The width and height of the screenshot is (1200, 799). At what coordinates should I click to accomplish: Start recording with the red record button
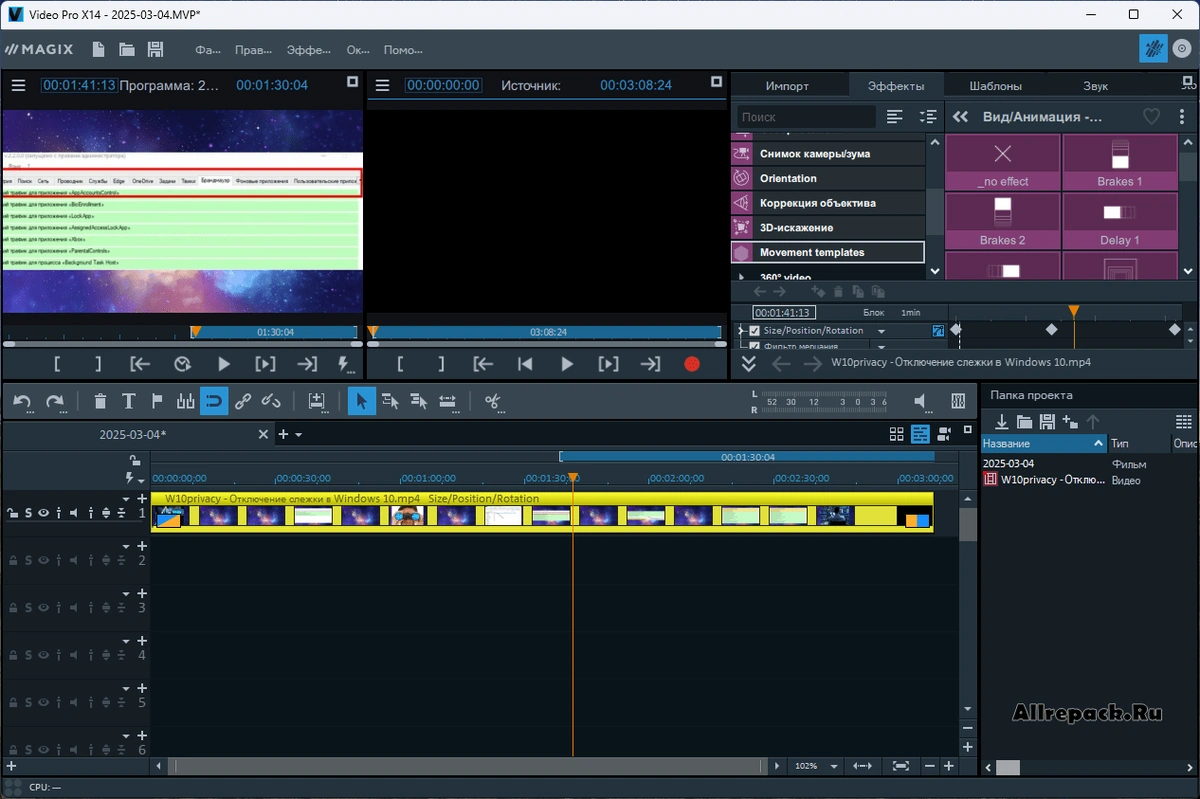pyautogui.click(x=691, y=364)
